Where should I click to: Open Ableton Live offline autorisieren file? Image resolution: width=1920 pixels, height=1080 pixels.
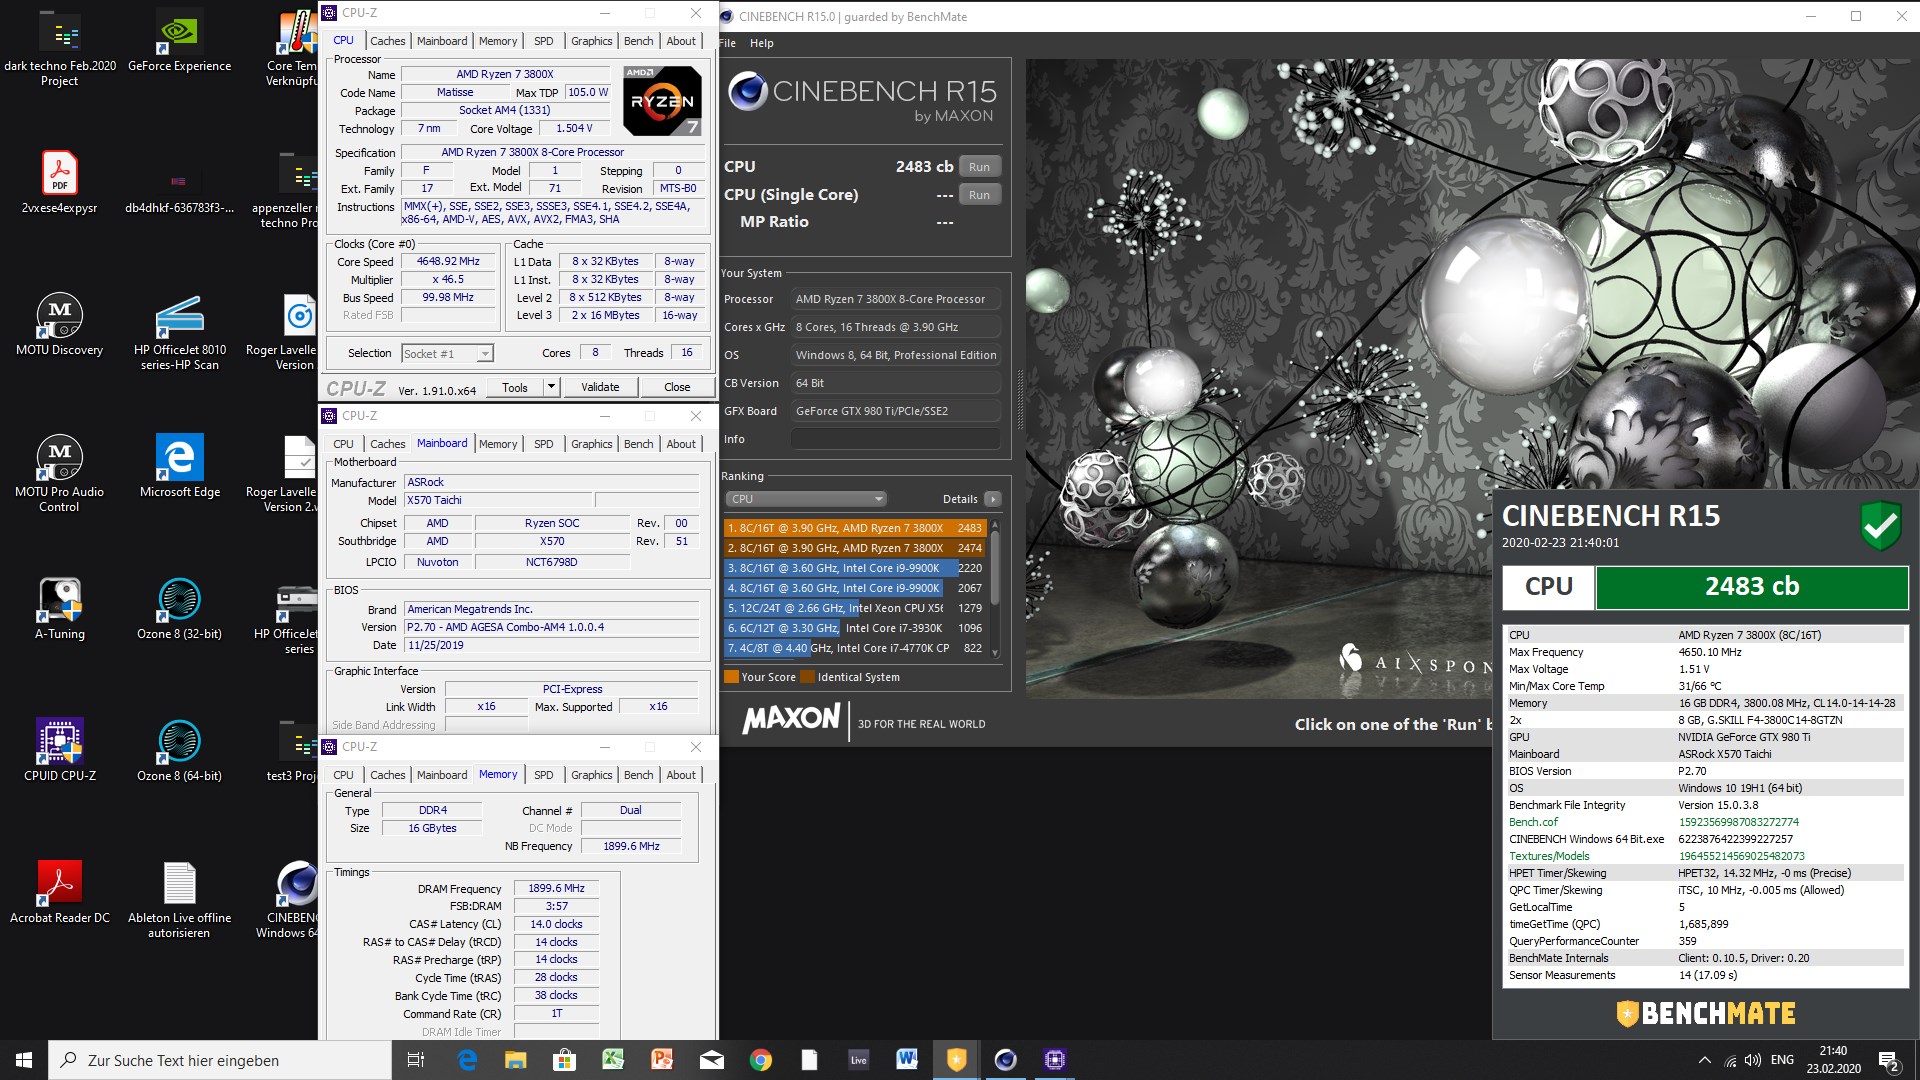point(179,900)
